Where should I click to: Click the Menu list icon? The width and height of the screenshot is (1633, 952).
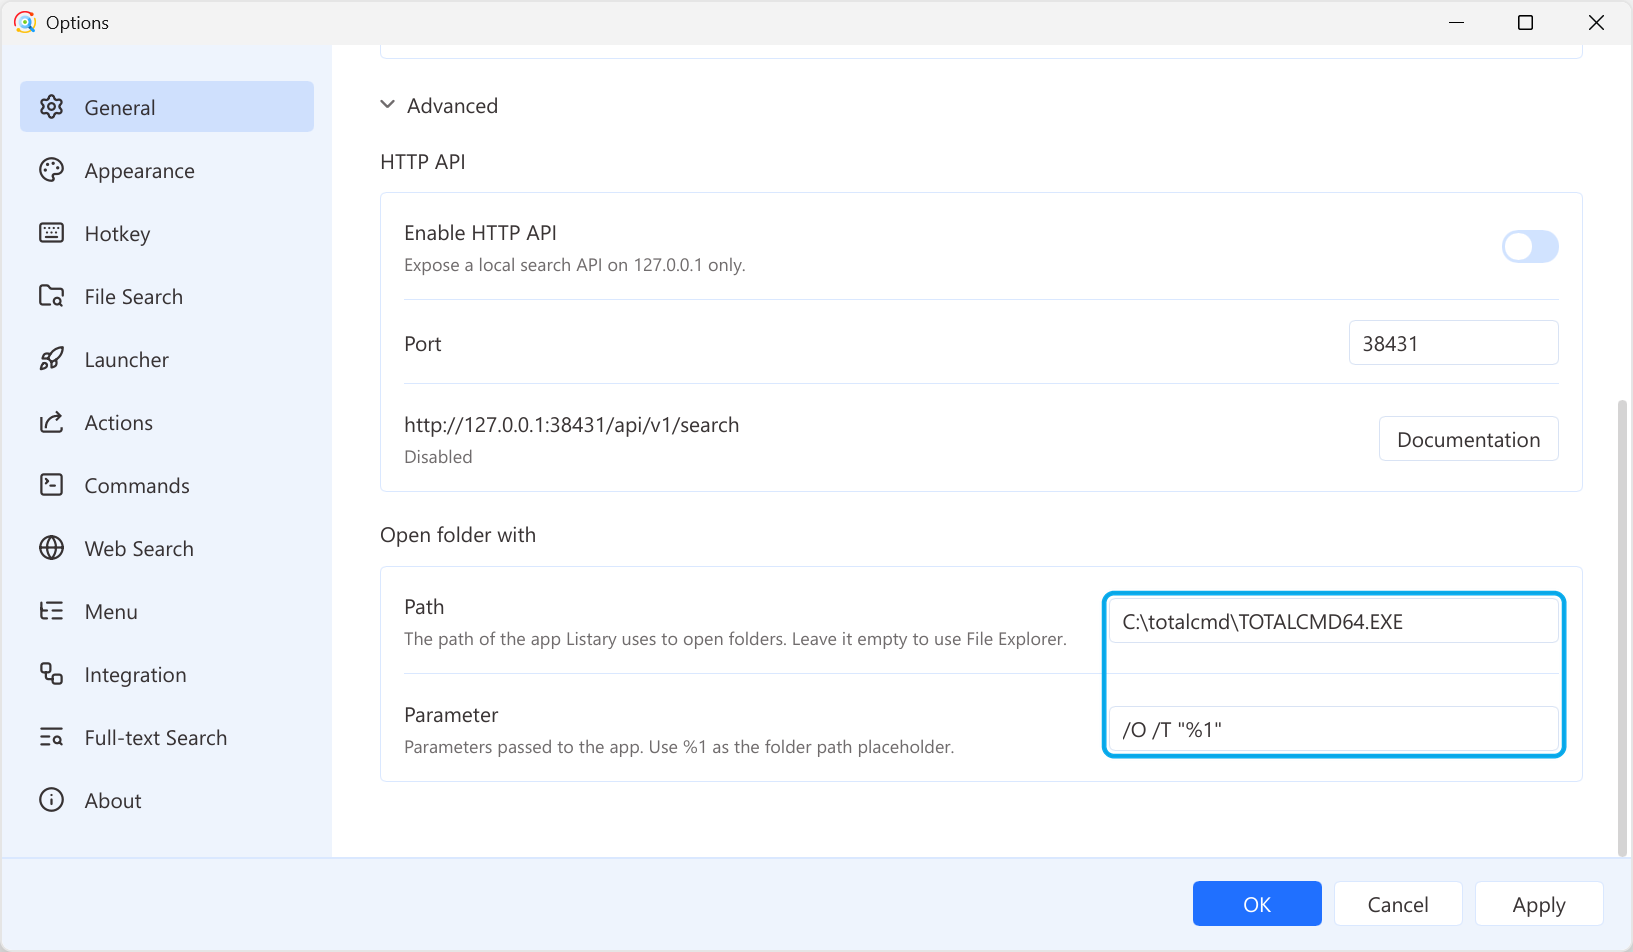tap(51, 611)
